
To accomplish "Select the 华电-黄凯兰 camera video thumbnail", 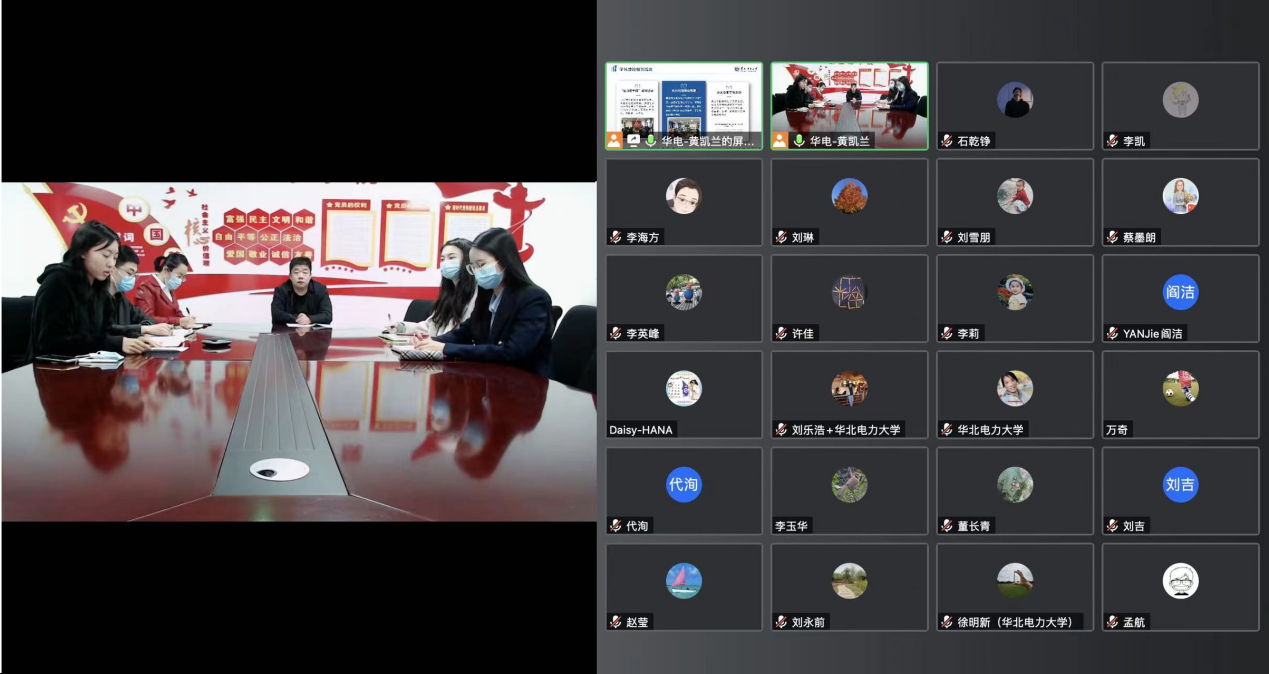I will point(849,98).
